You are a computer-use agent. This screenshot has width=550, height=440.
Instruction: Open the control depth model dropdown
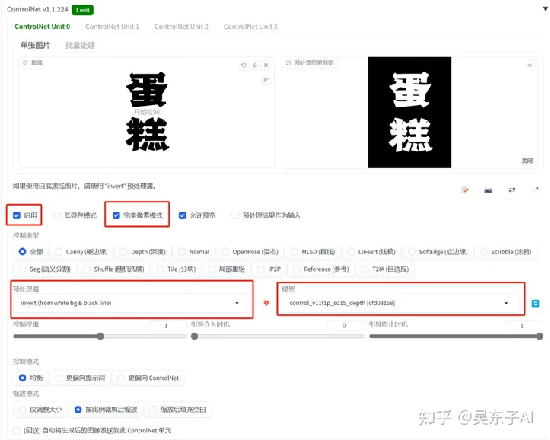point(399,303)
